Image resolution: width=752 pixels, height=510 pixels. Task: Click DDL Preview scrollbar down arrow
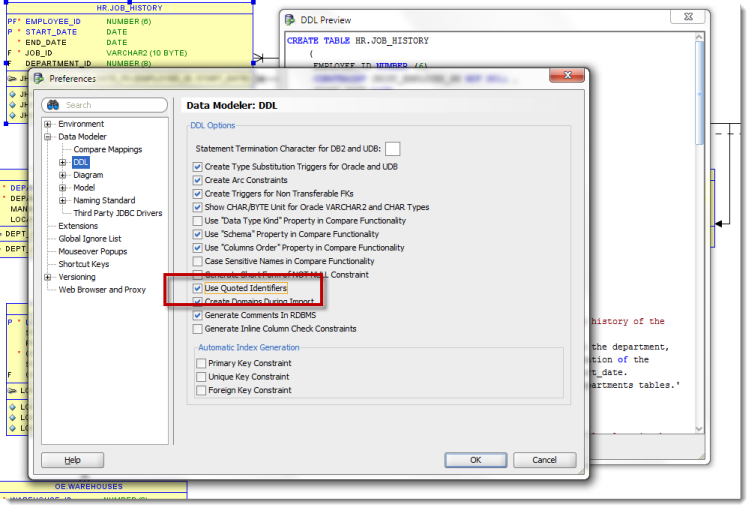click(x=699, y=429)
